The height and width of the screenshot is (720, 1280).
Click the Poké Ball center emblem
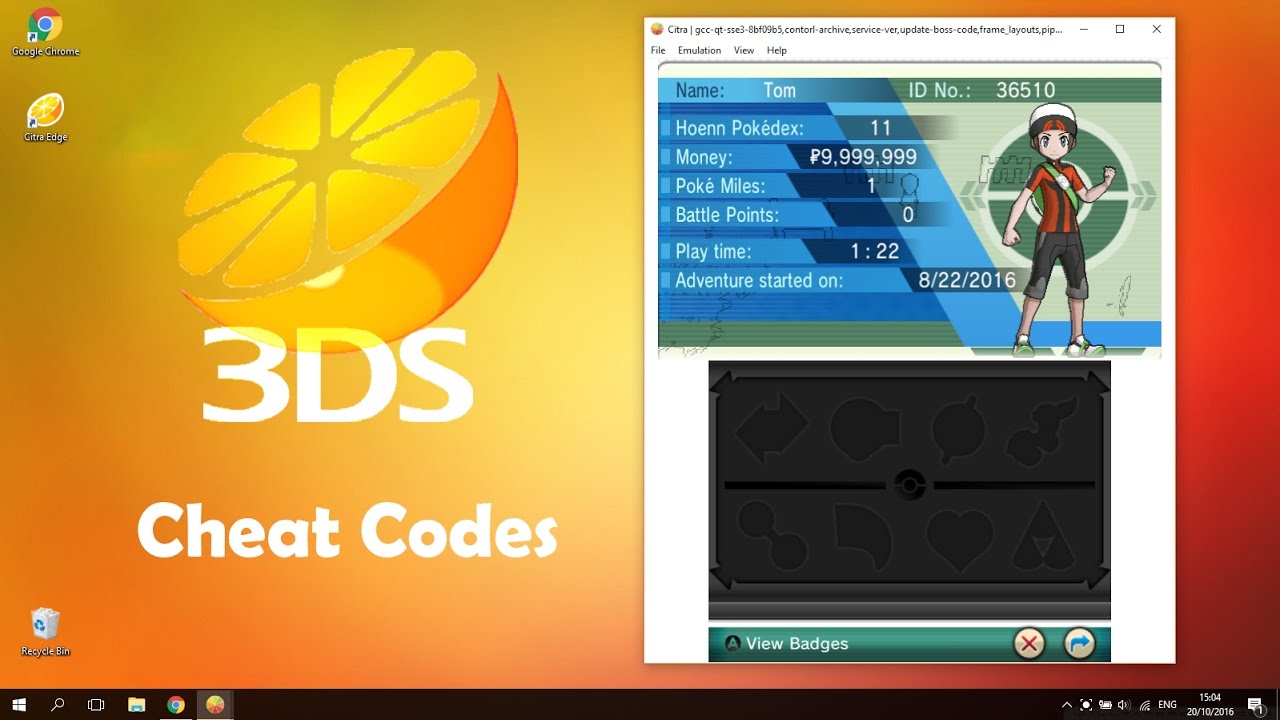(x=909, y=485)
